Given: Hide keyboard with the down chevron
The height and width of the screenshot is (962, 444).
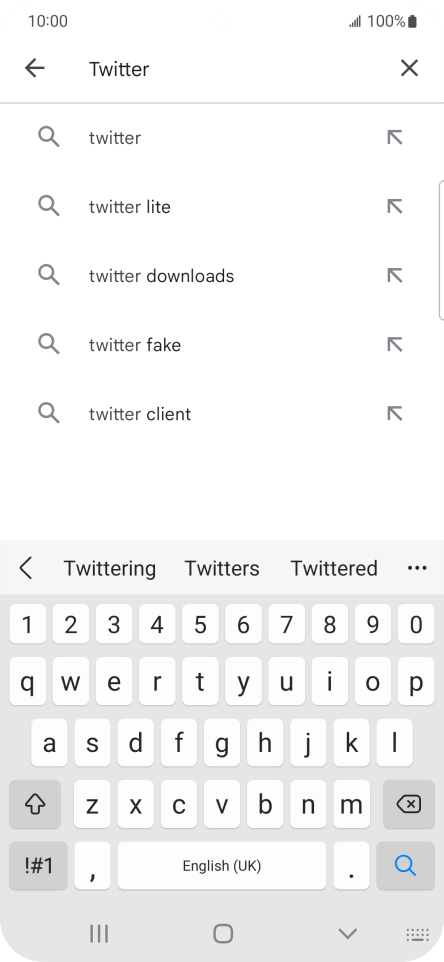Looking at the screenshot, I should 348,934.
